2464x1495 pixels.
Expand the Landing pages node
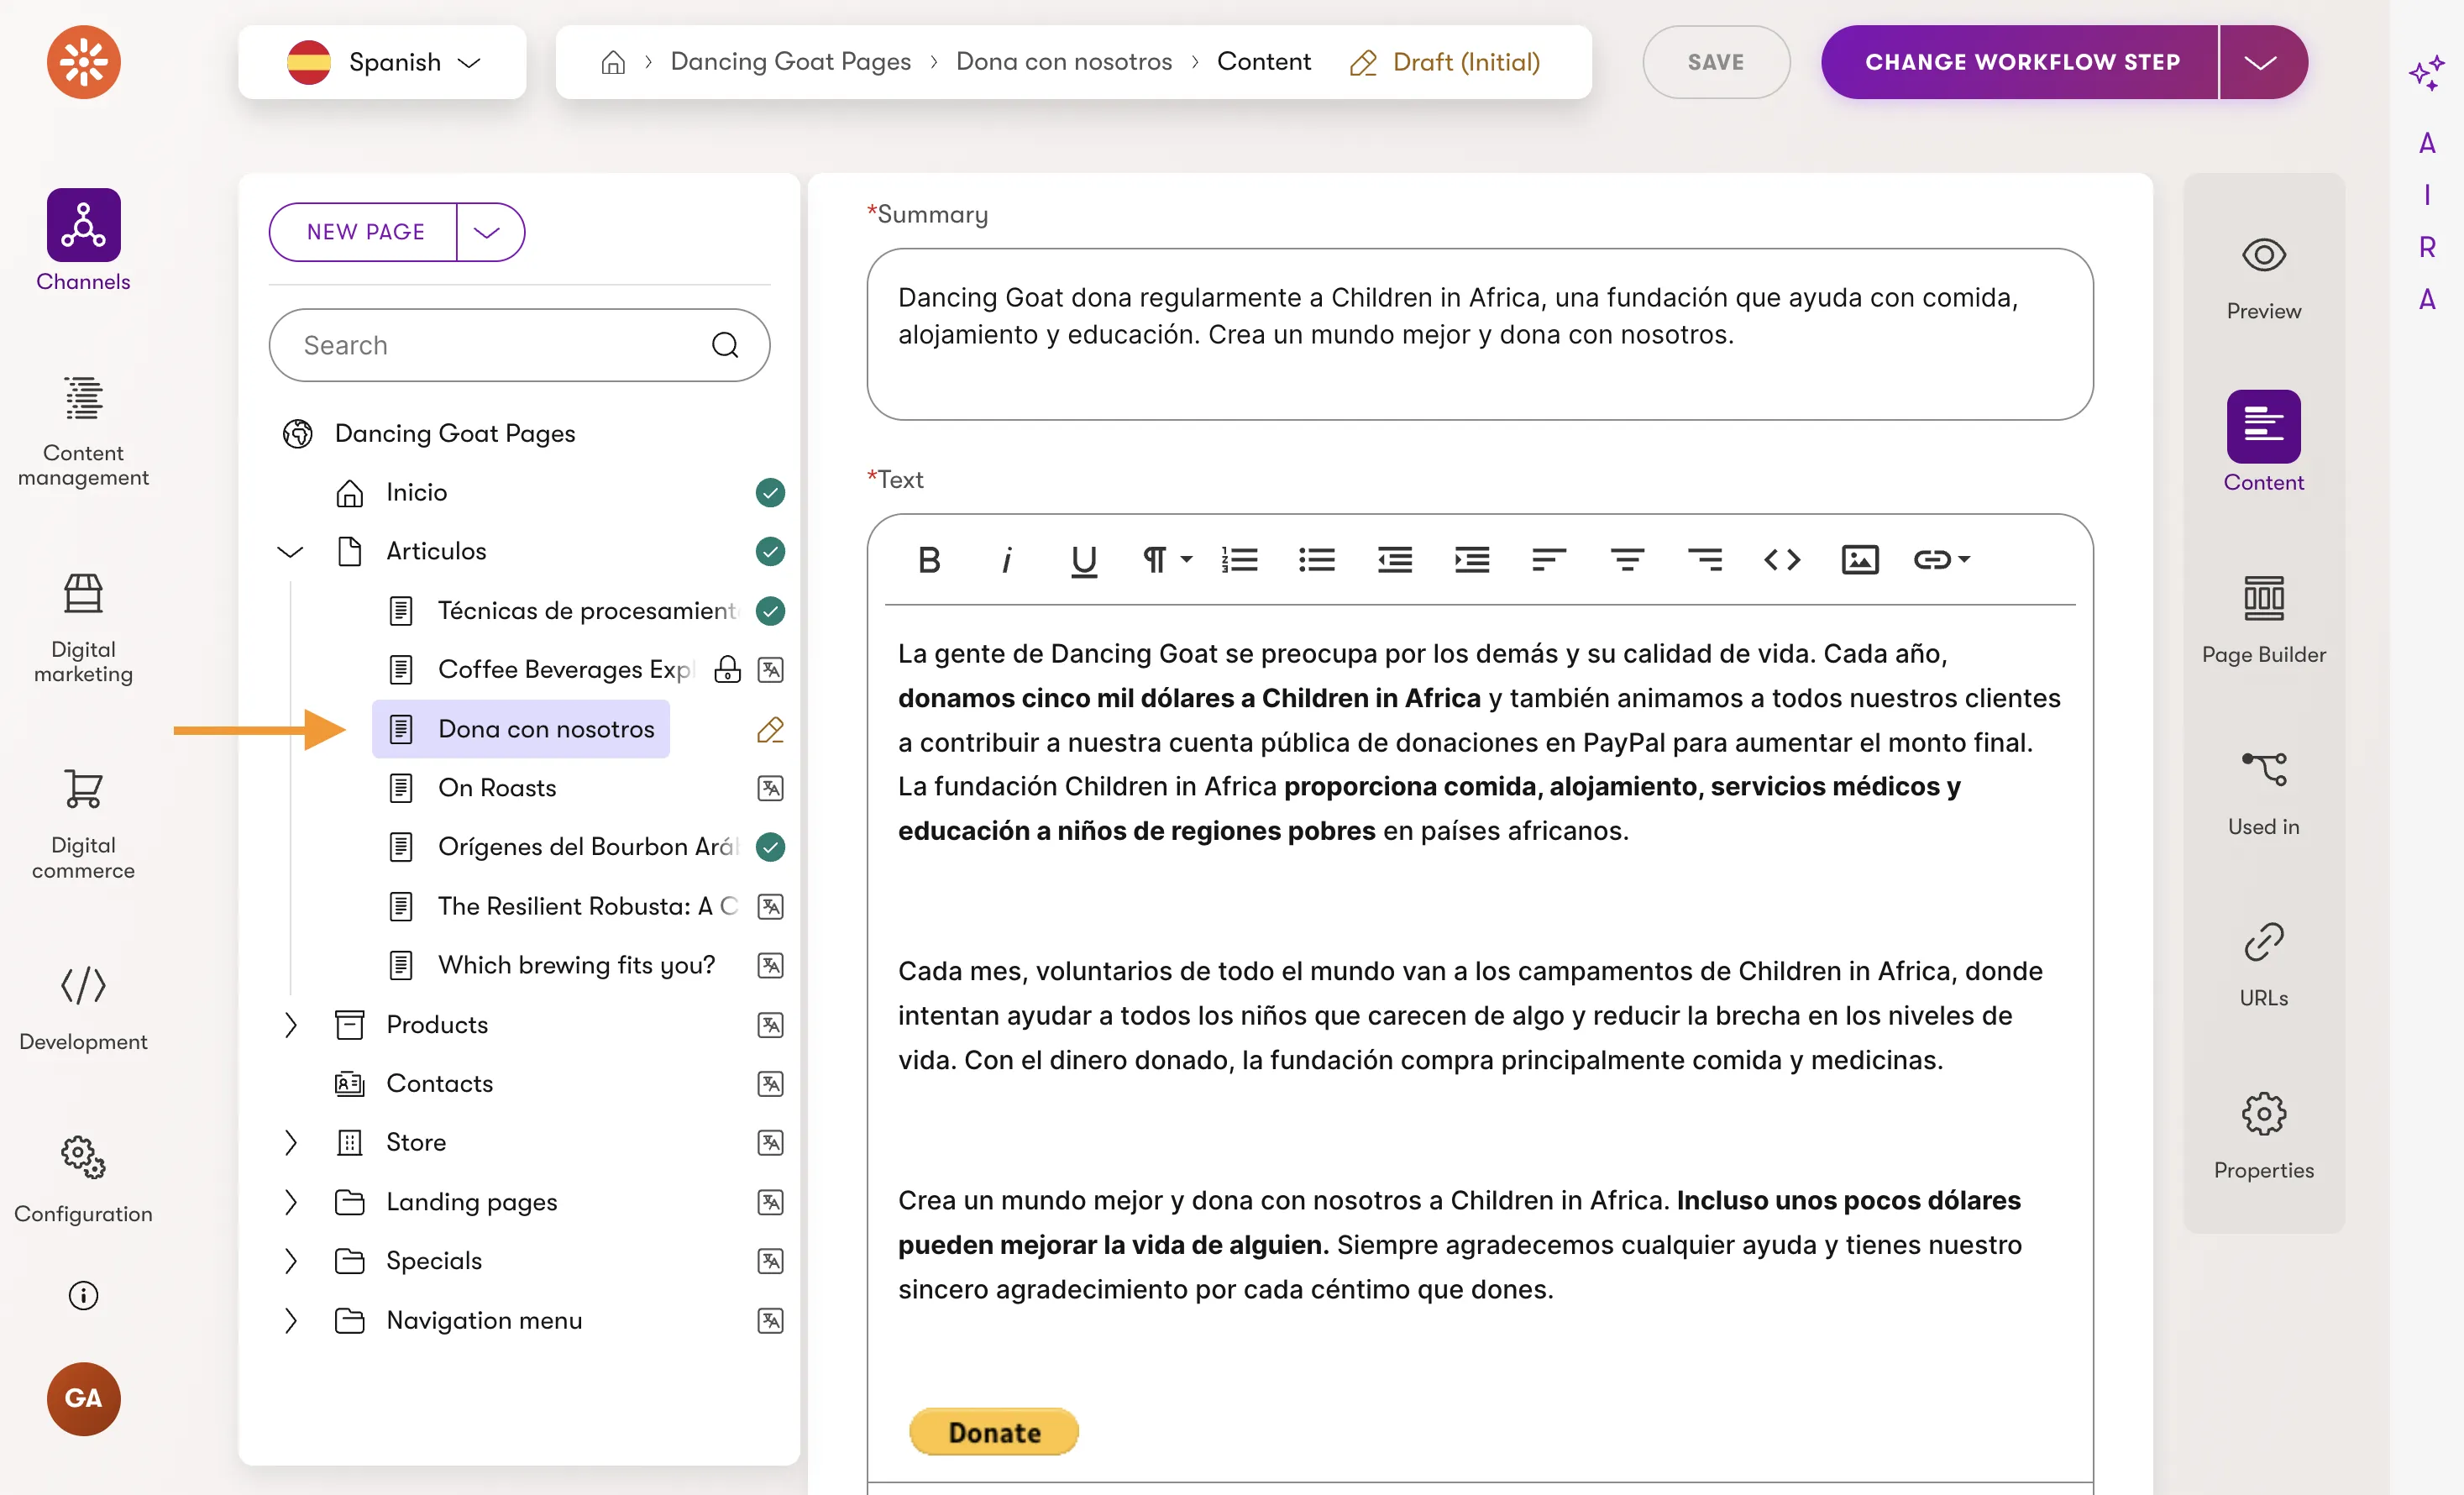pyautogui.click(x=290, y=1202)
